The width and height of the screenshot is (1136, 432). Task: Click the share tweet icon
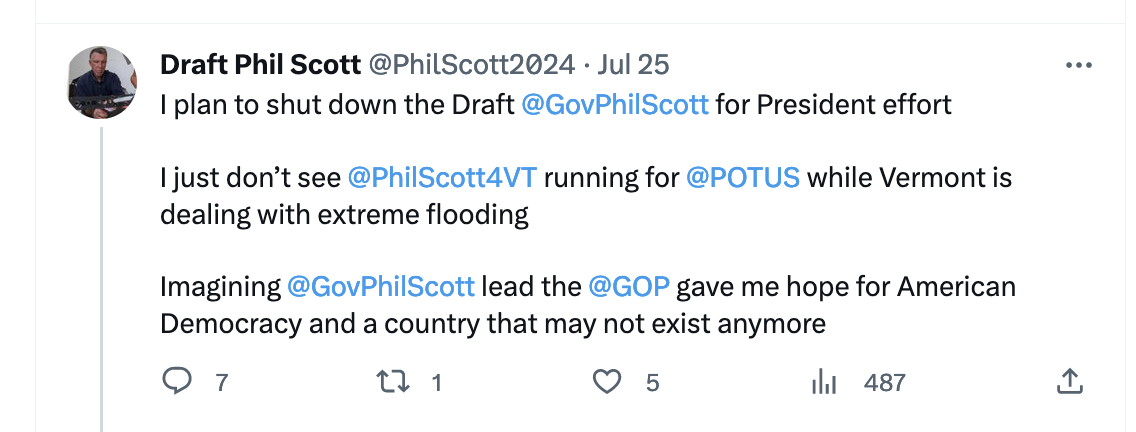click(x=1068, y=381)
